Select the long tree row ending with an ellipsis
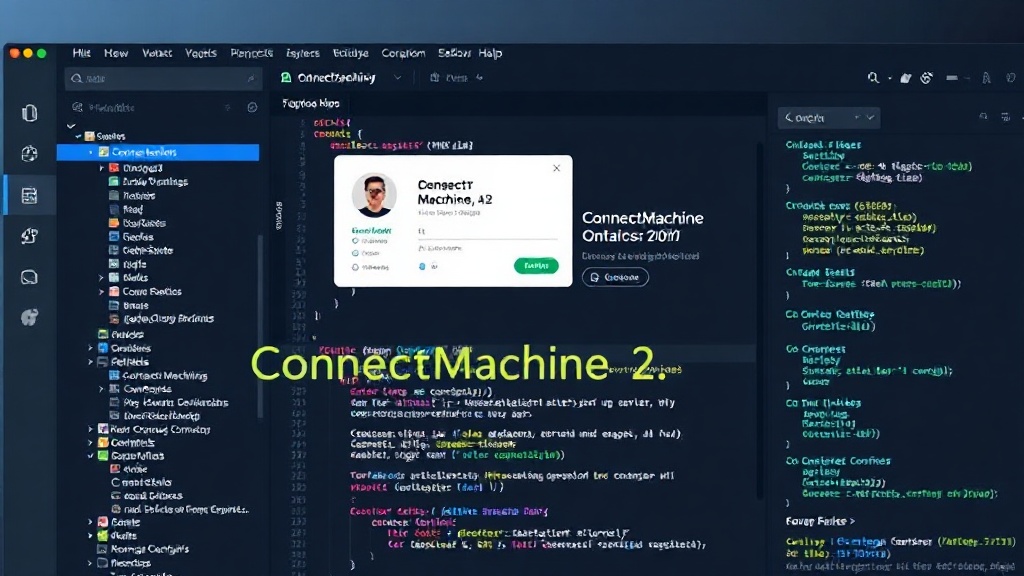 click(180, 509)
